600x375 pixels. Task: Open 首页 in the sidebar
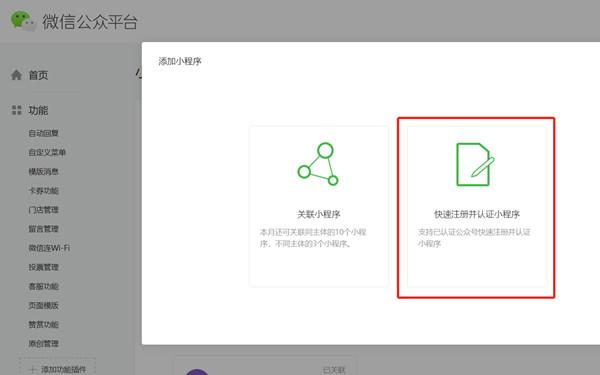pyautogui.click(x=38, y=75)
